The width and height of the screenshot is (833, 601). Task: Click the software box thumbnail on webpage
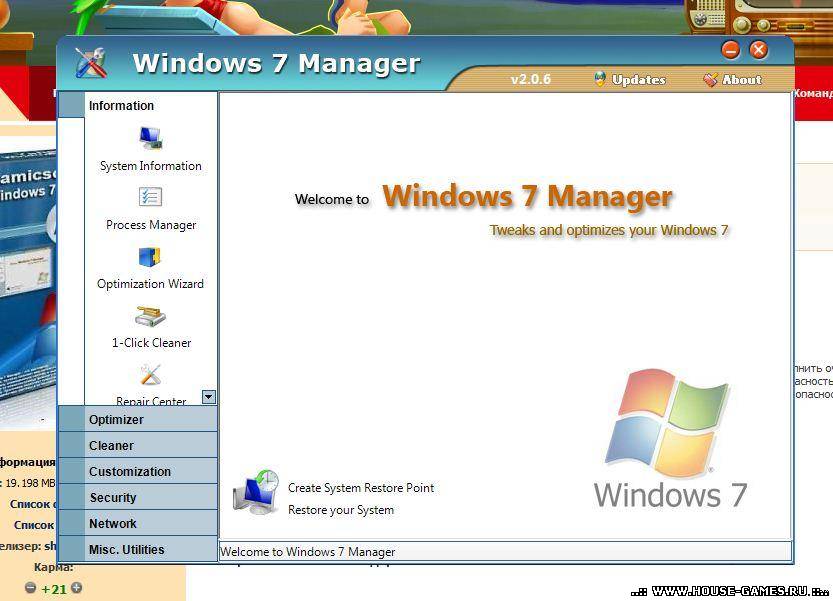tap(28, 282)
